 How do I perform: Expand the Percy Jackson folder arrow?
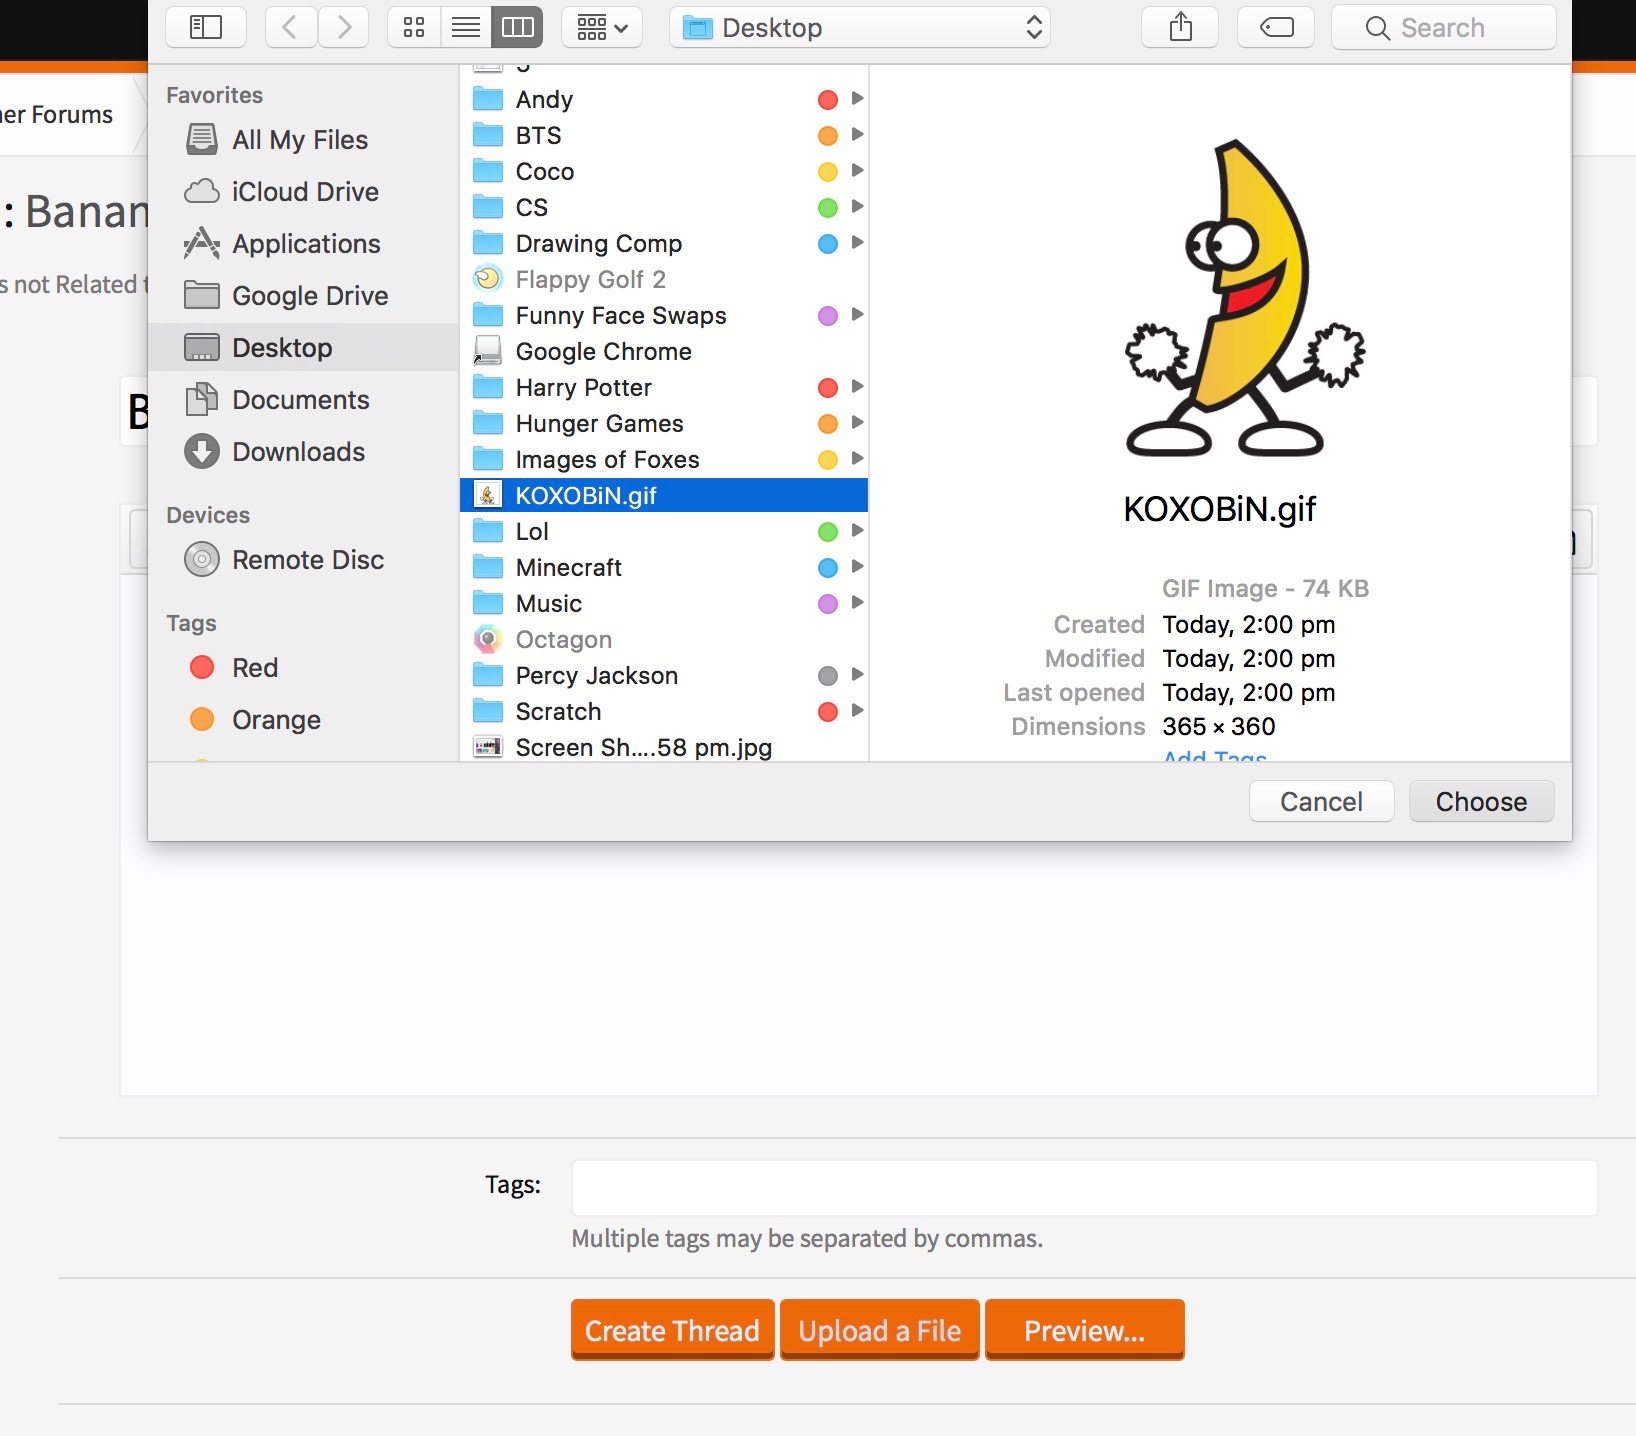tap(857, 674)
